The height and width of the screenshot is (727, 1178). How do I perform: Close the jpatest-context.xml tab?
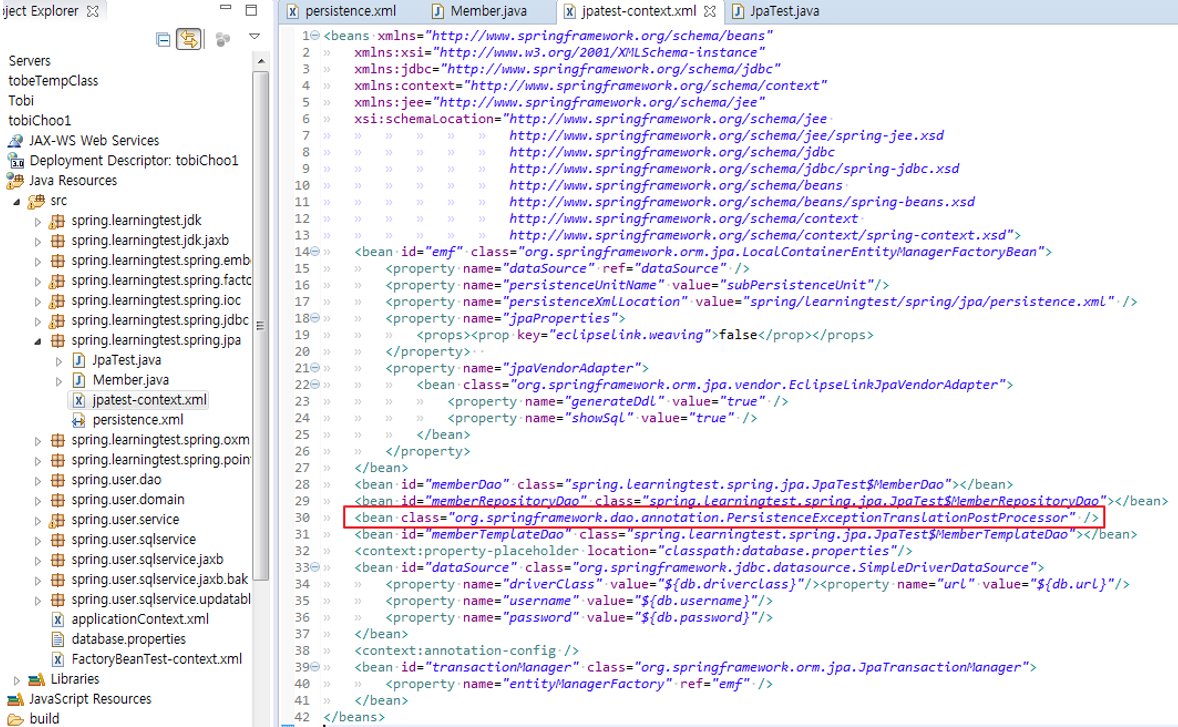point(710,11)
